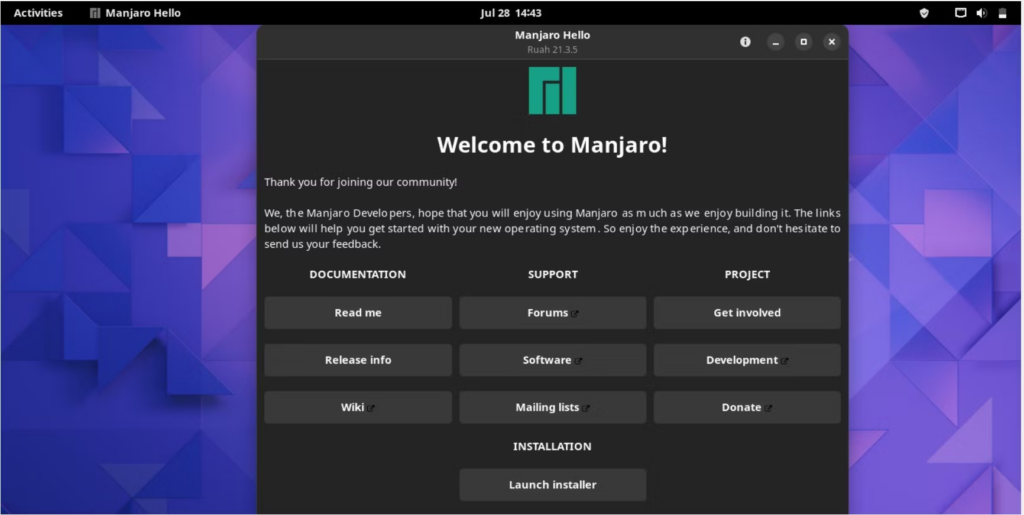Screen dimensions: 1024x515
Task: Click the volume speaker icon in the top bar
Action: point(982,13)
